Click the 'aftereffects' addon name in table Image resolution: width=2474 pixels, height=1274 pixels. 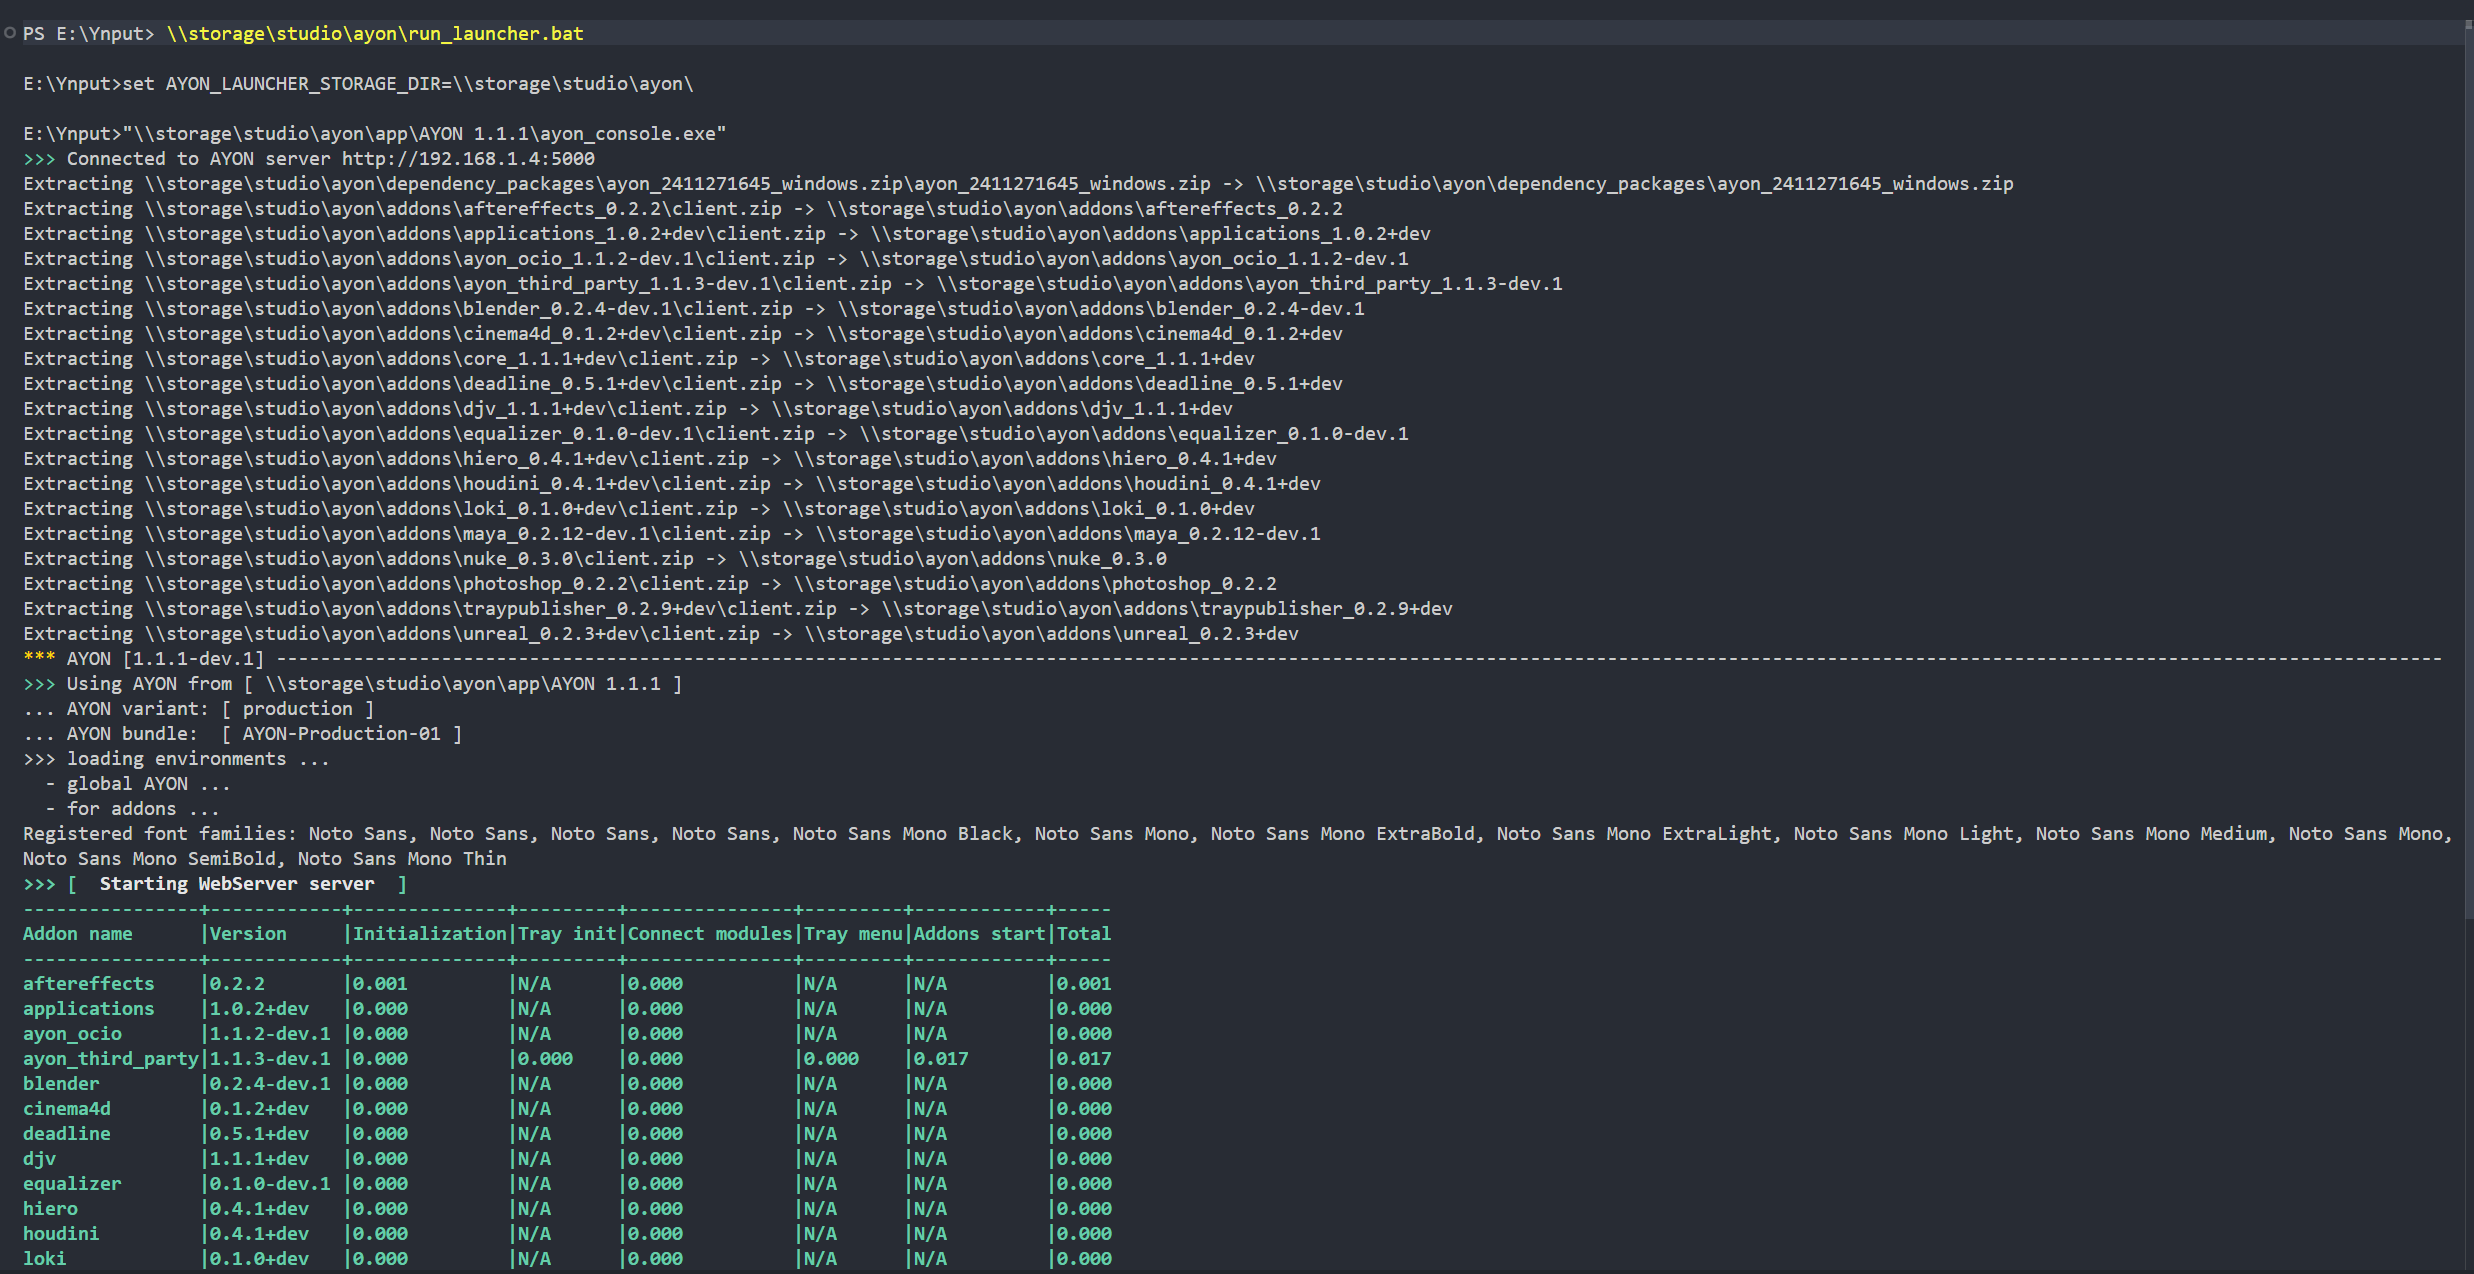click(x=89, y=983)
